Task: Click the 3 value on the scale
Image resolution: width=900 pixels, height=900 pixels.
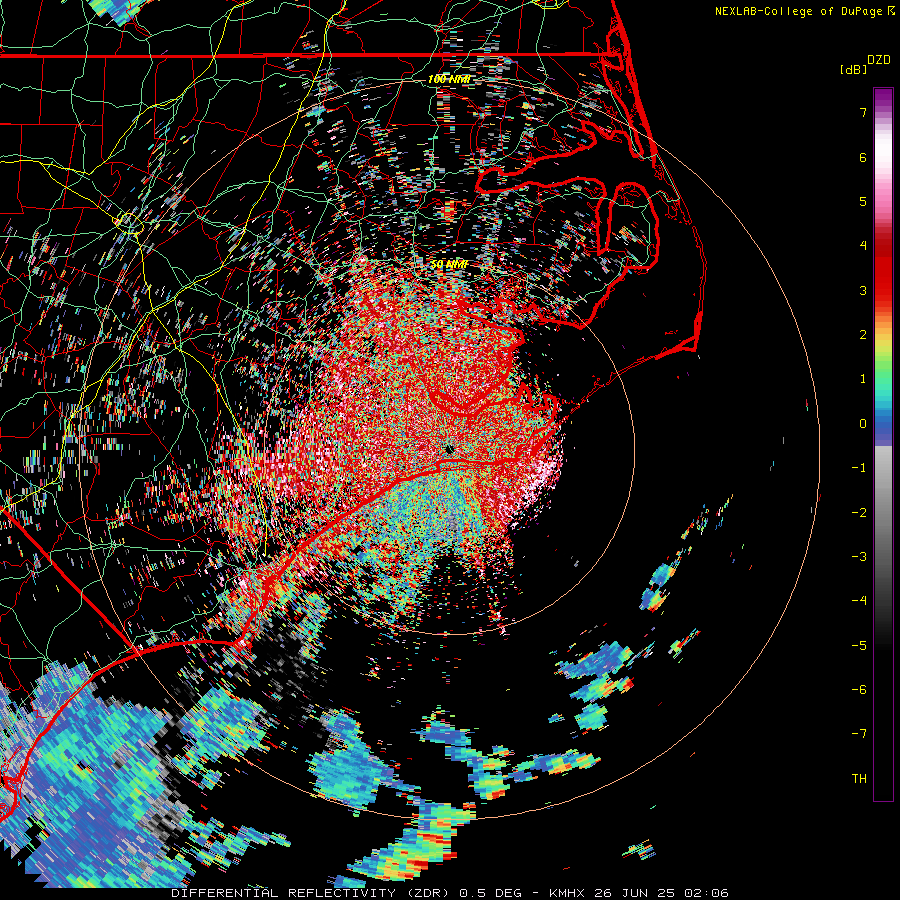Action: tap(863, 290)
